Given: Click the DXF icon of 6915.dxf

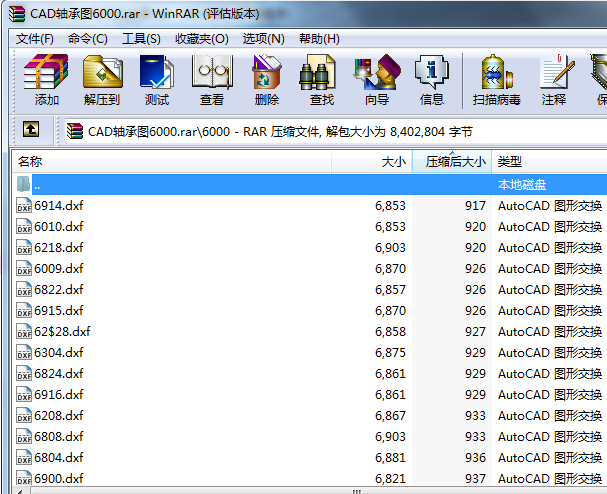Looking at the screenshot, I should coord(24,310).
